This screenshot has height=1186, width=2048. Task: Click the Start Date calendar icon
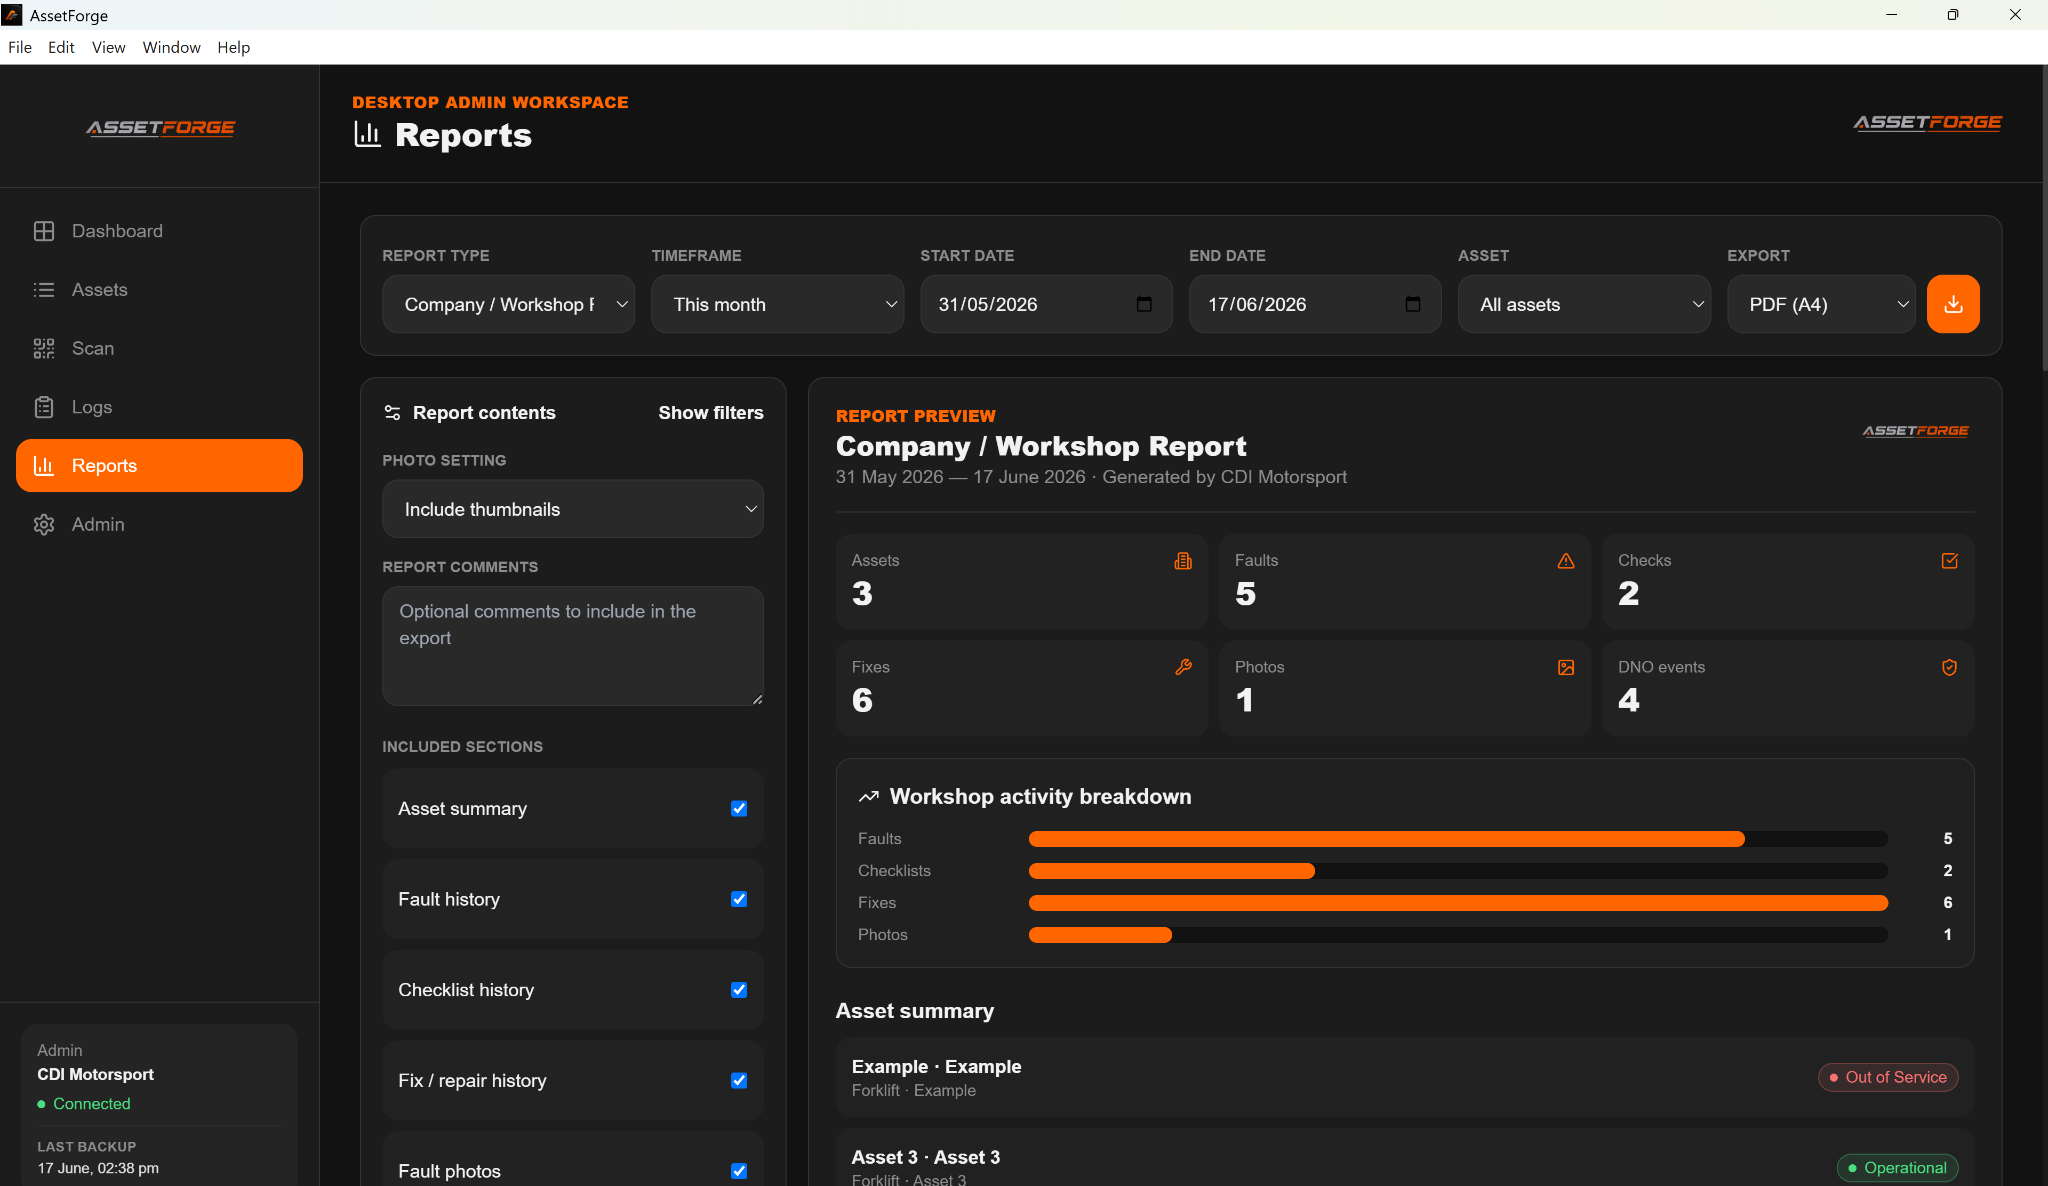click(x=1144, y=304)
